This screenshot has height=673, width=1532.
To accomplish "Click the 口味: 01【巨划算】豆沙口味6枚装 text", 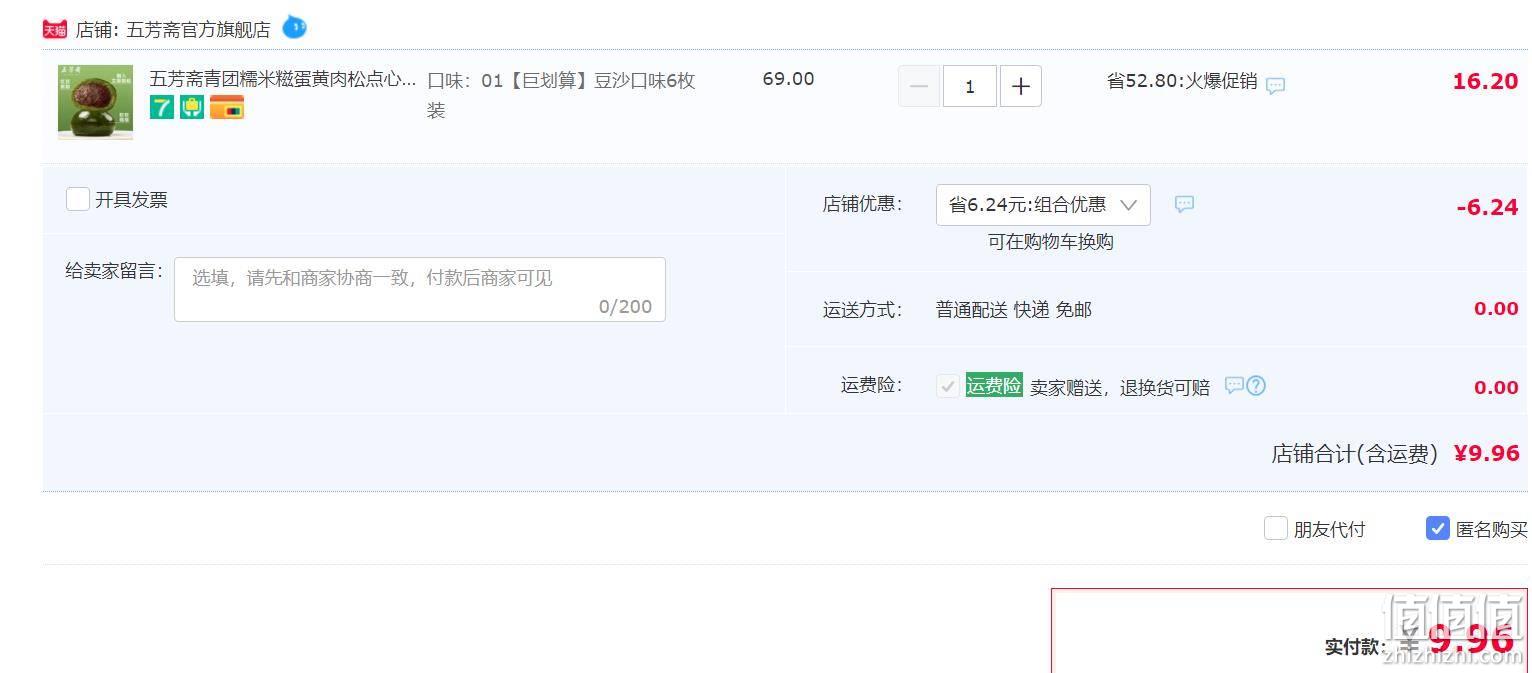I will (561, 95).
